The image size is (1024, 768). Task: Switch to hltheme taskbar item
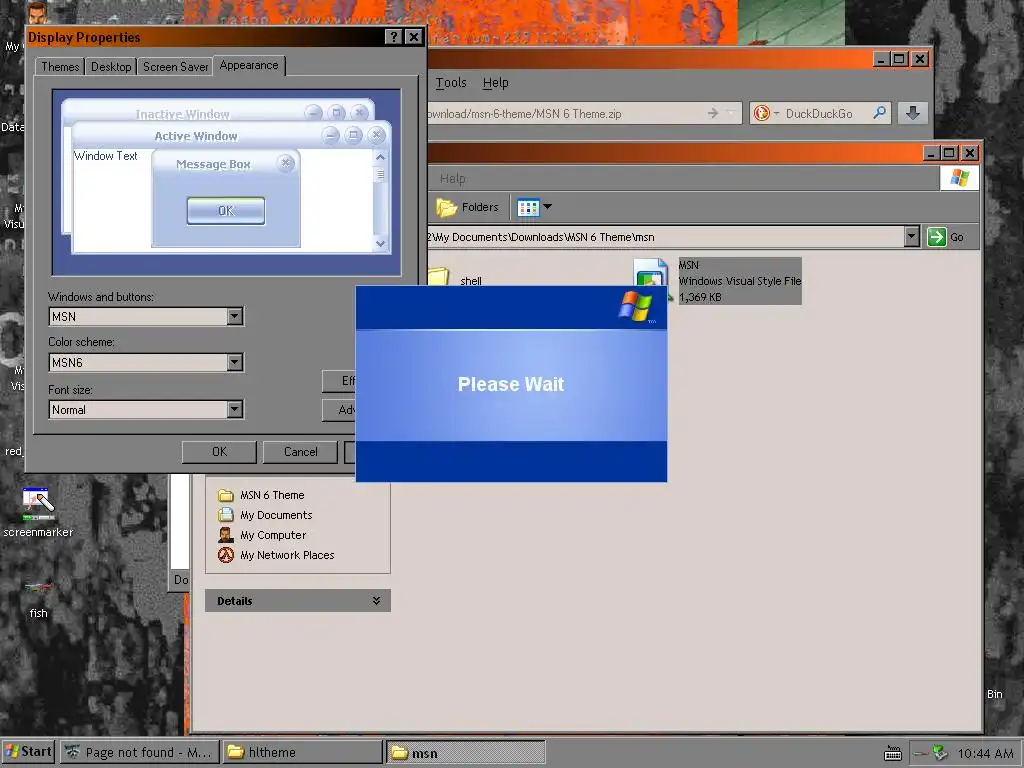302,752
